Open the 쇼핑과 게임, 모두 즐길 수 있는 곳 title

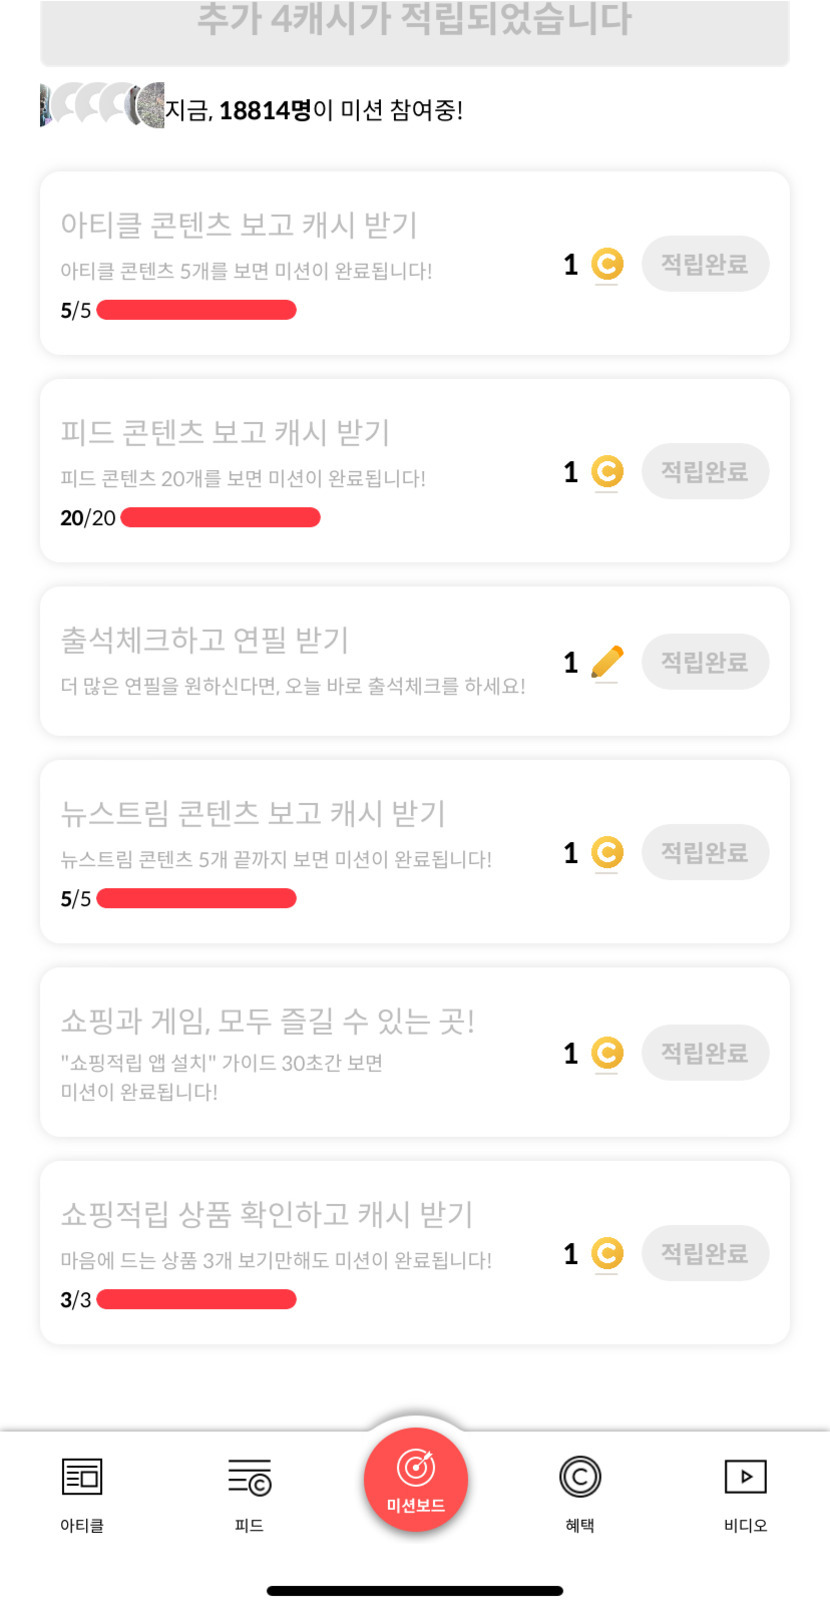click(x=267, y=1021)
